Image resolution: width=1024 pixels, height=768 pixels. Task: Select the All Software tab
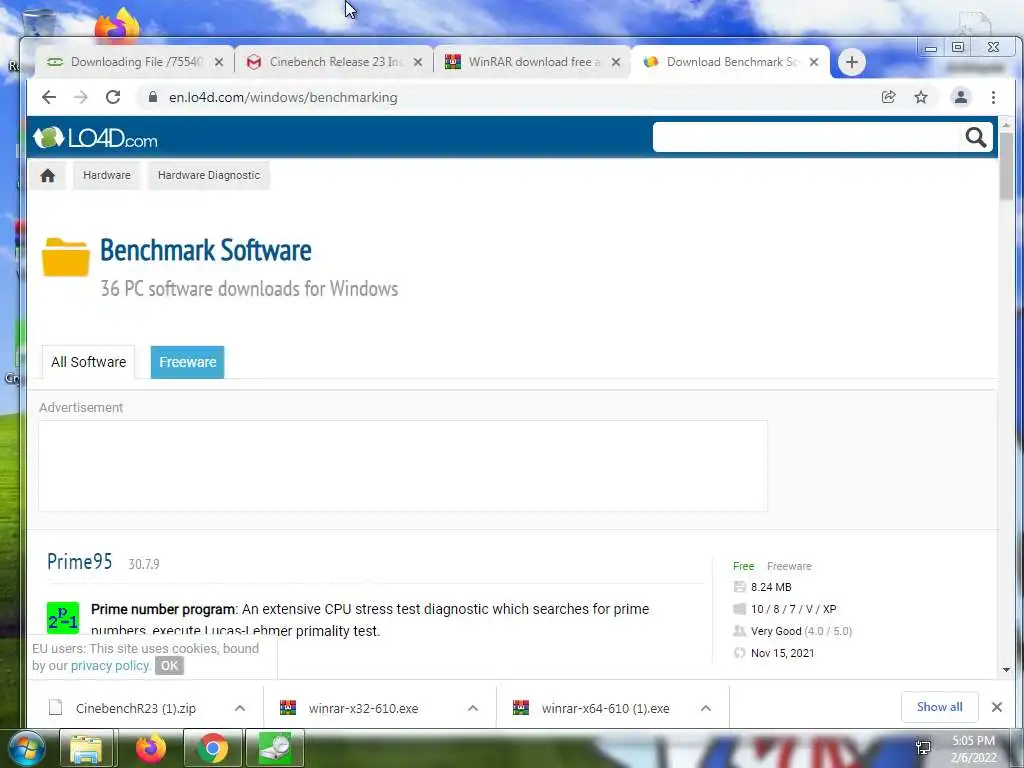(89, 362)
